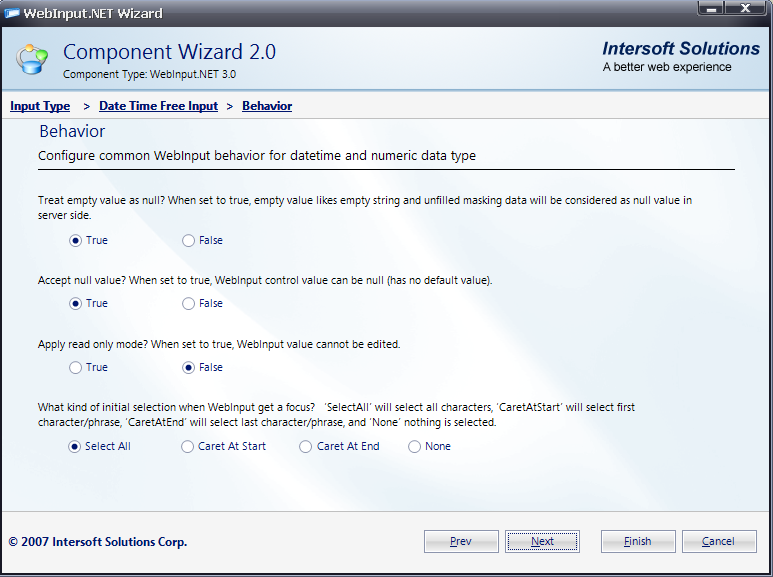Viewport: 773px width, 577px height.
Task: Cancel the wizard
Action: (x=719, y=541)
